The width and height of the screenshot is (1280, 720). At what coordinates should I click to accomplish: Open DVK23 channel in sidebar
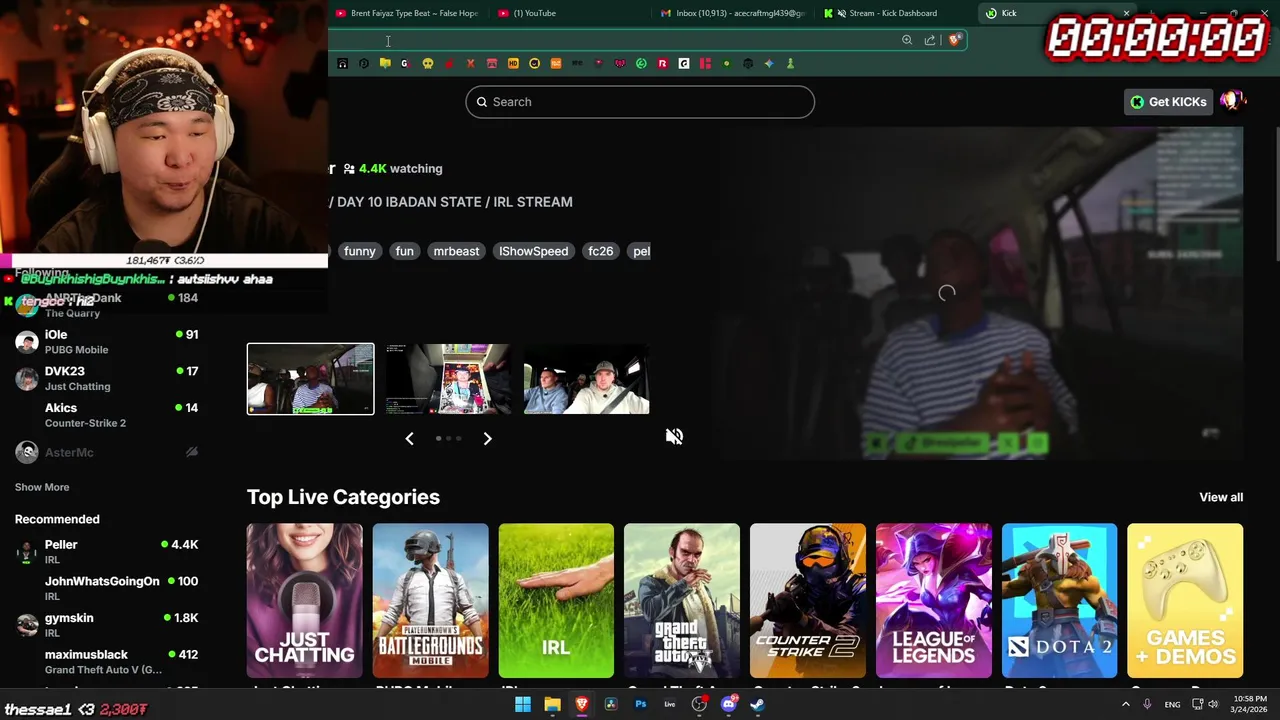[x=106, y=378]
